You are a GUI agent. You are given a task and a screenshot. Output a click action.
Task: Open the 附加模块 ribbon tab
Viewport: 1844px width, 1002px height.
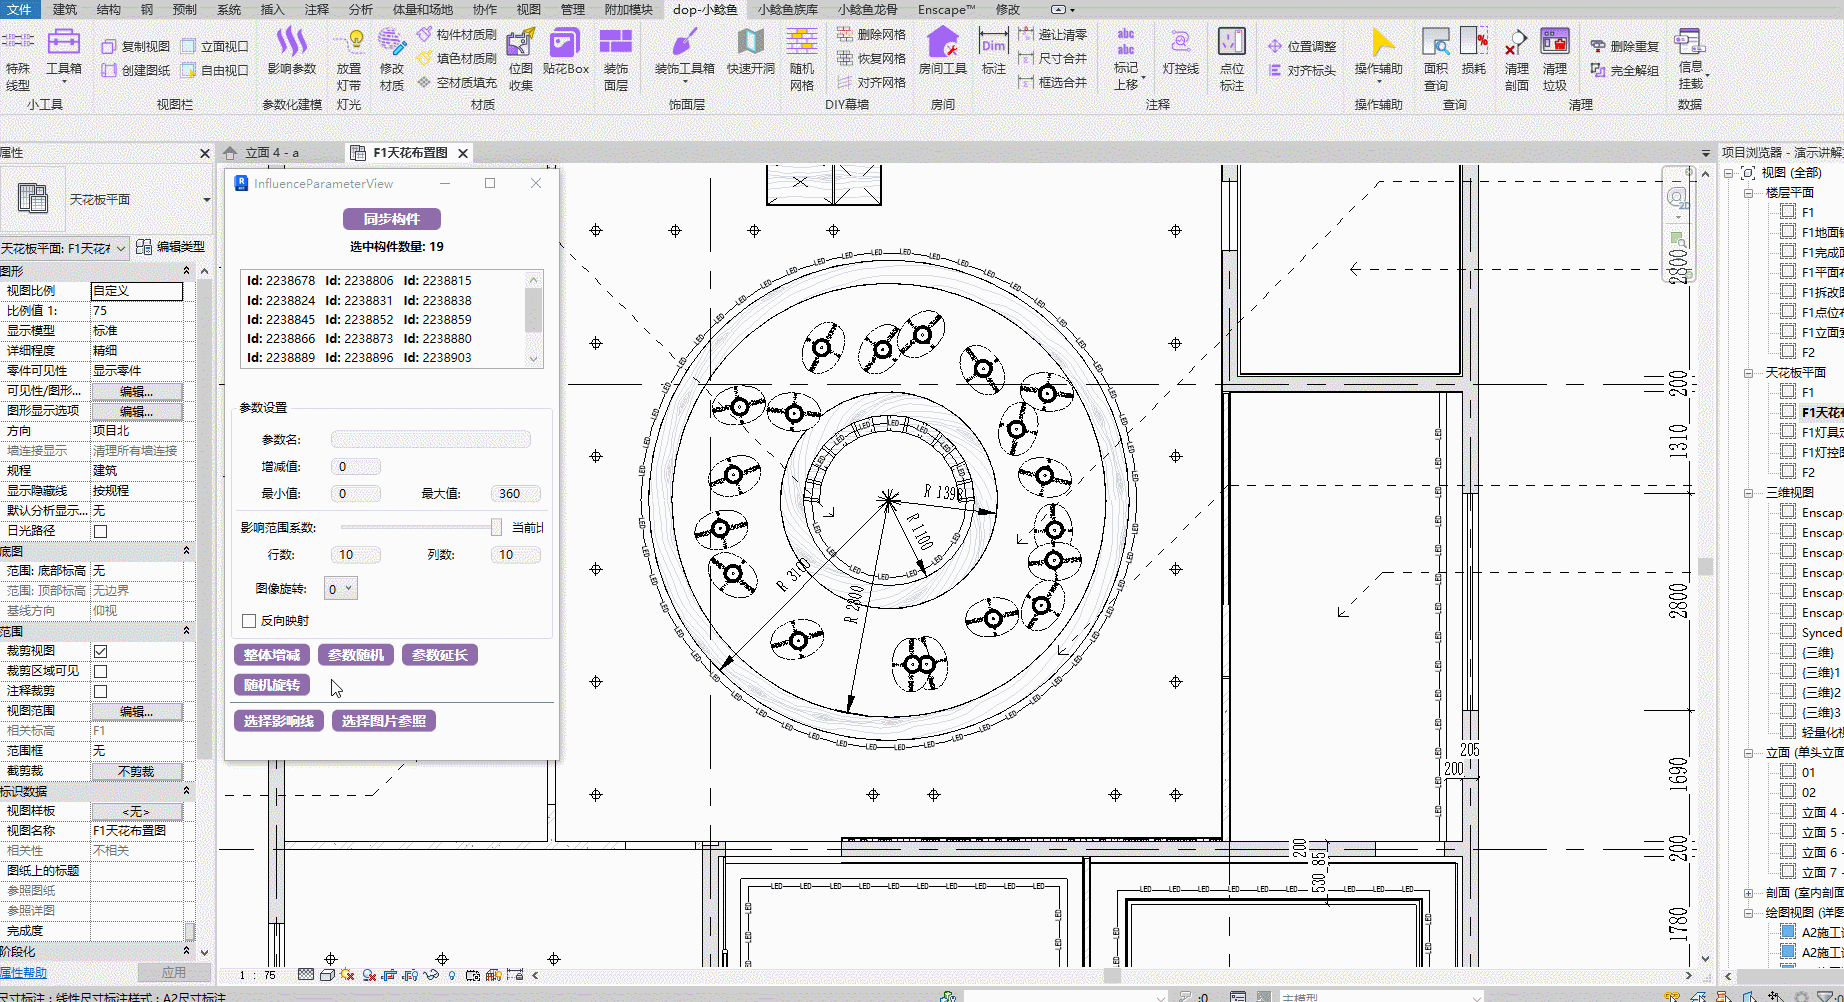pyautogui.click(x=628, y=9)
